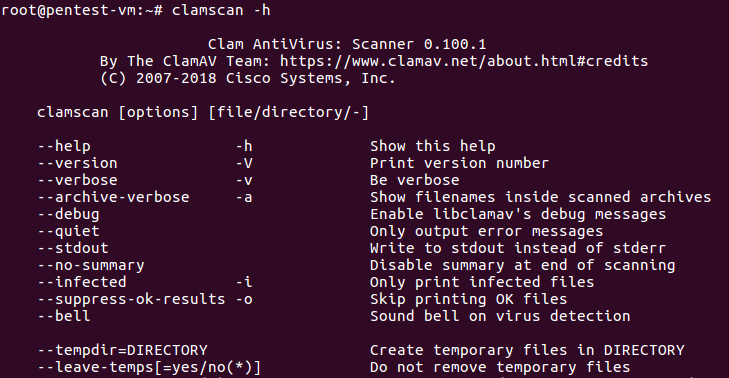Click the --no-summary option
The width and height of the screenshot is (729, 378).
(x=91, y=265)
